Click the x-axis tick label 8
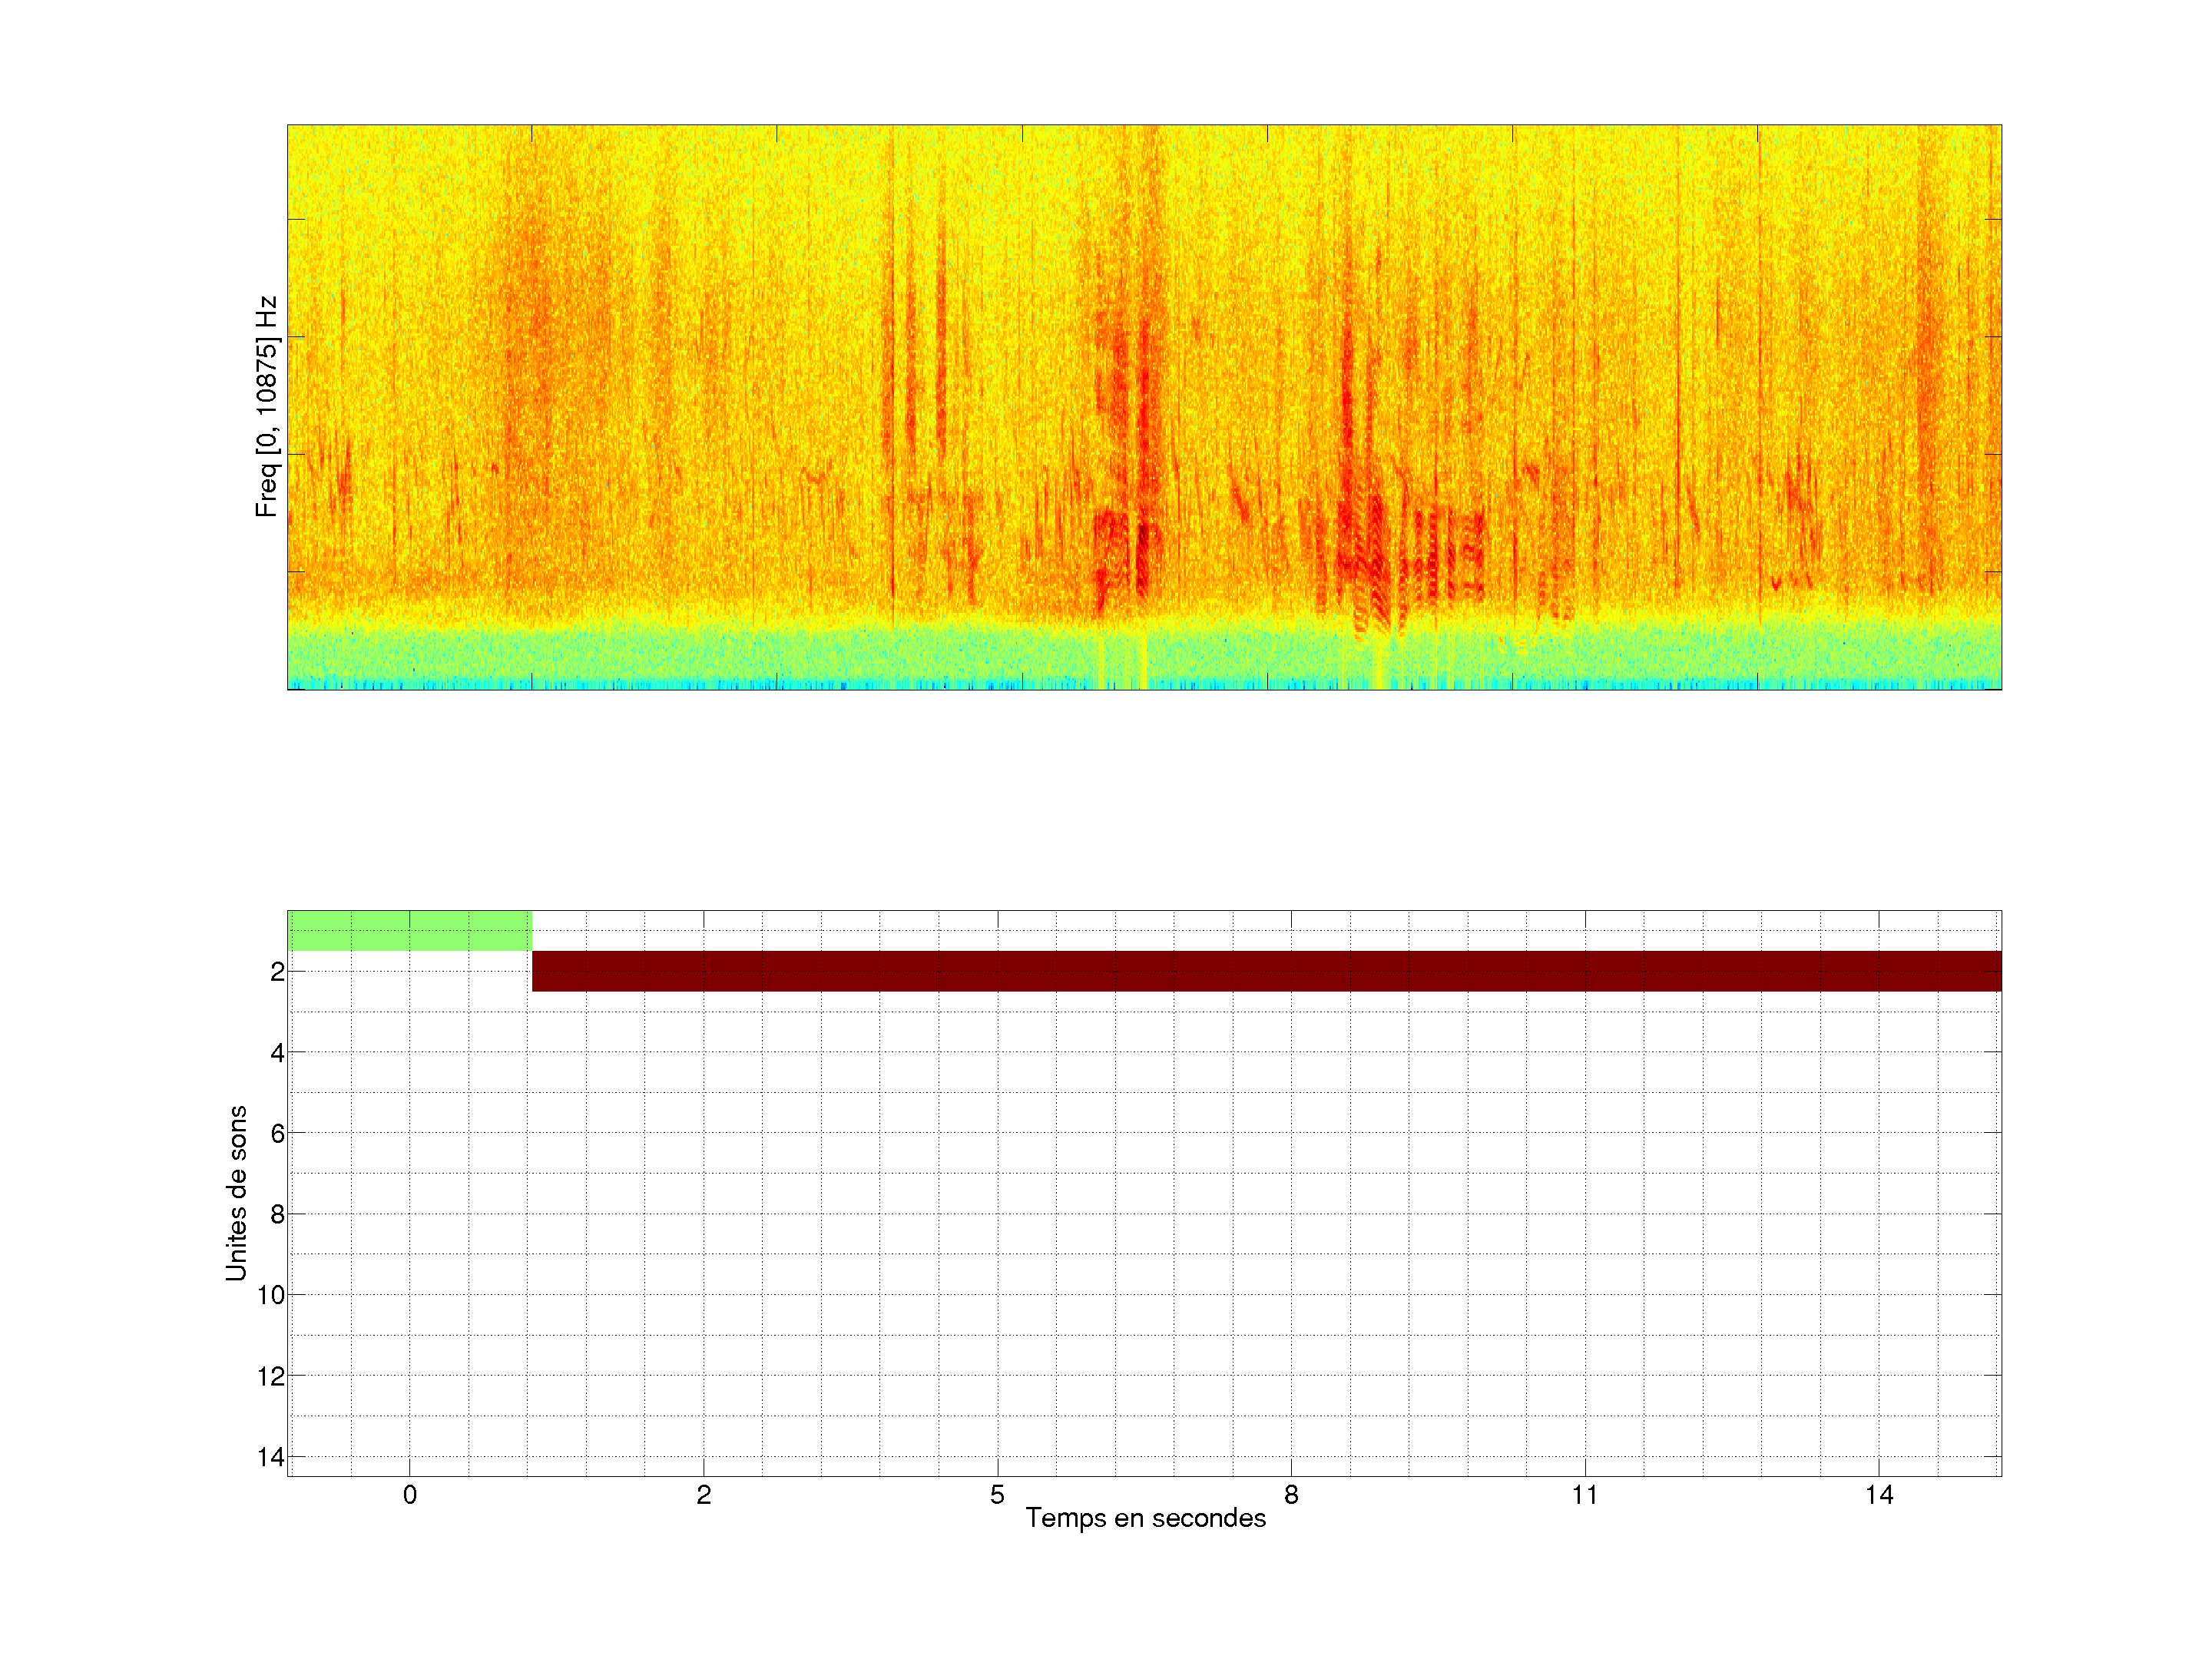 click(x=1291, y=1495)
